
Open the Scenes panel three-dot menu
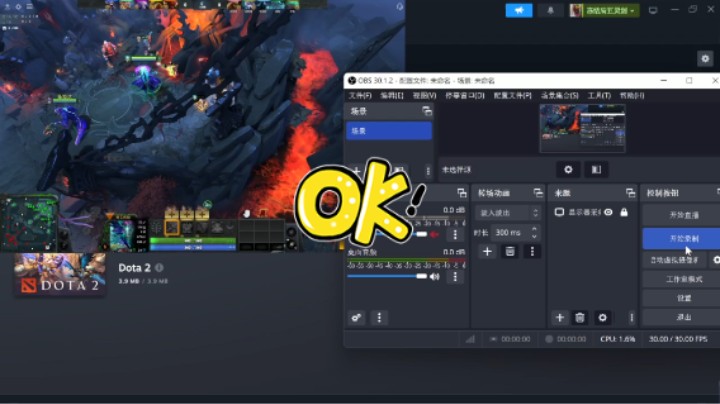428,171
